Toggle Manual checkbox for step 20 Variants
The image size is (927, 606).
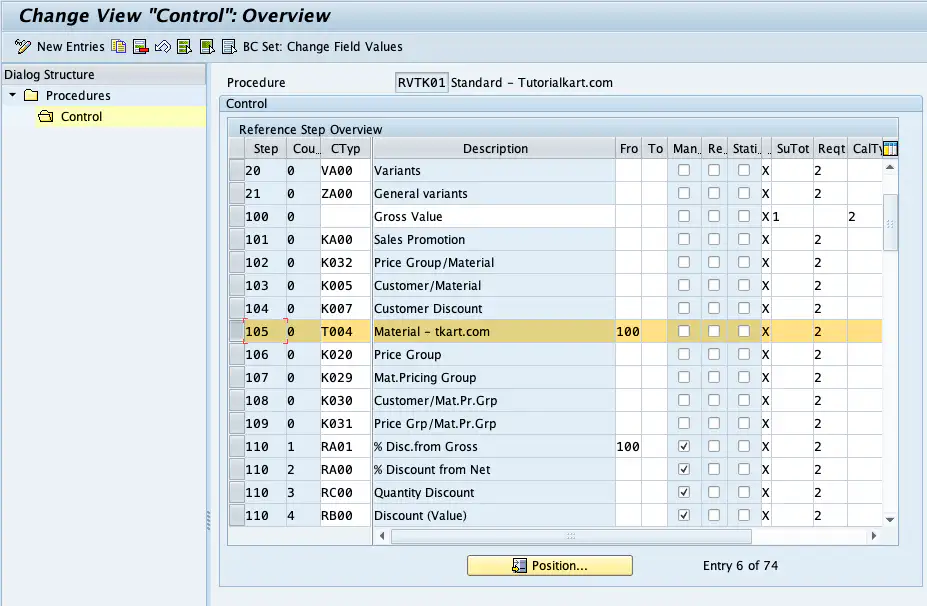[684, 170]
